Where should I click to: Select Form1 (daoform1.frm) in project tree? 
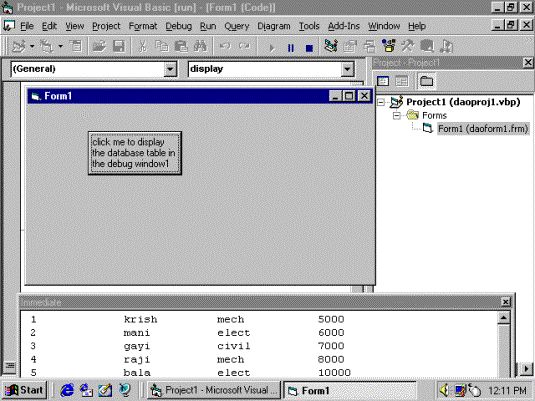(483, 129)
